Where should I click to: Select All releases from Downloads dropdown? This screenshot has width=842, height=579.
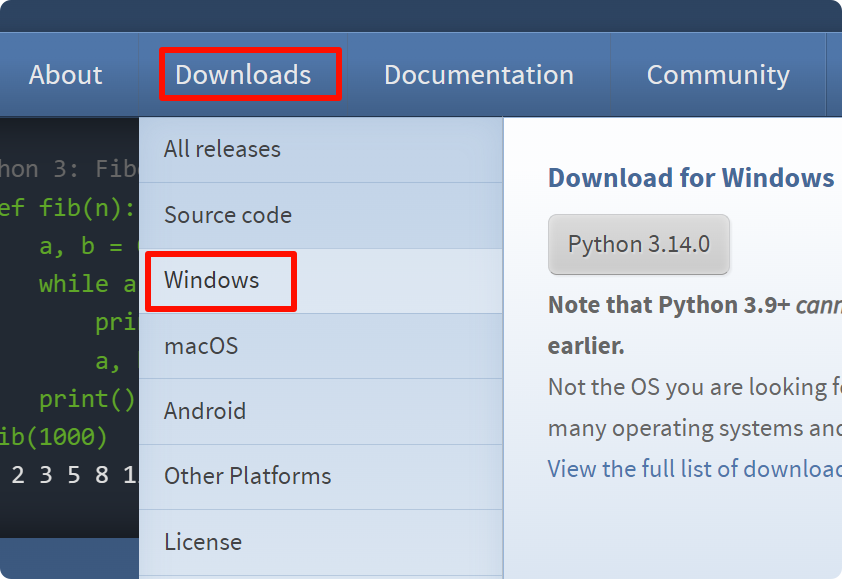[x=222, y=149]
